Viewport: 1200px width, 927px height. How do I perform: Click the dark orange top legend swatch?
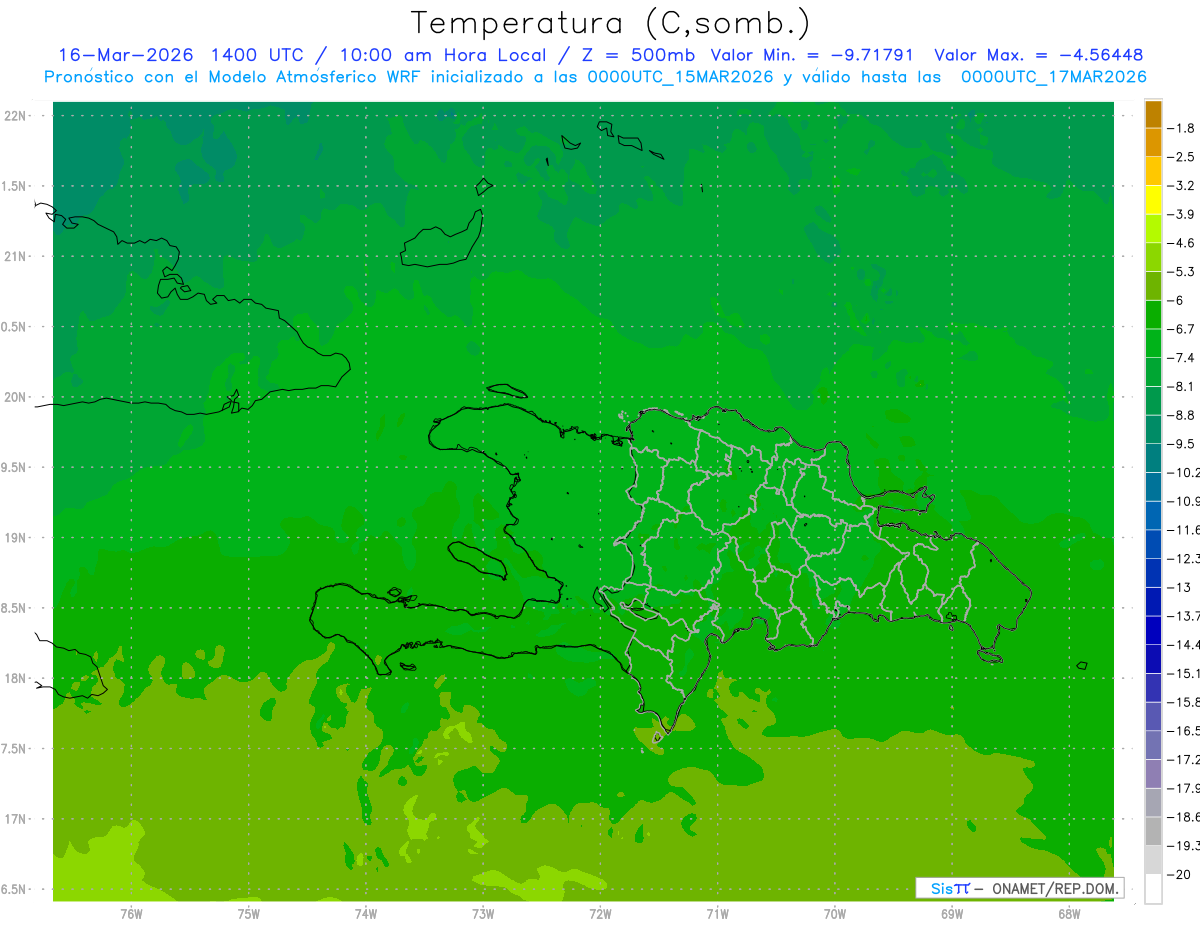point(1153,115)
